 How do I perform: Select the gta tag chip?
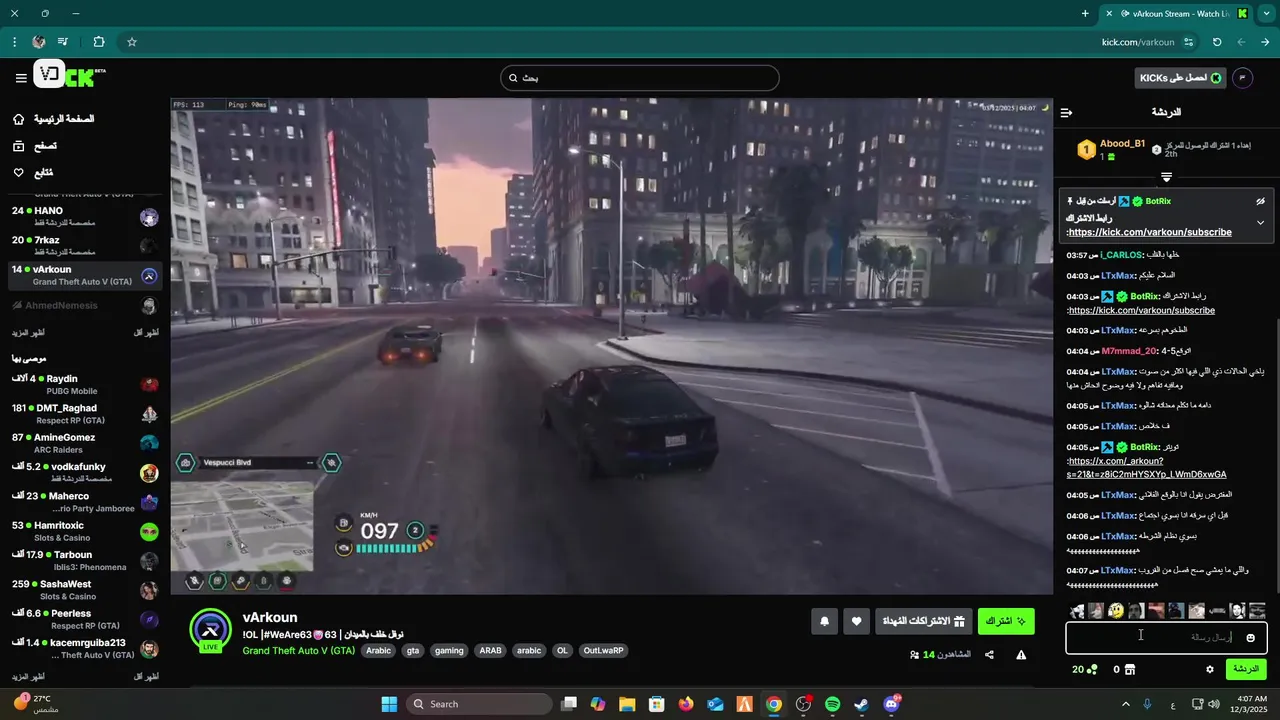[x=413, y=651]
